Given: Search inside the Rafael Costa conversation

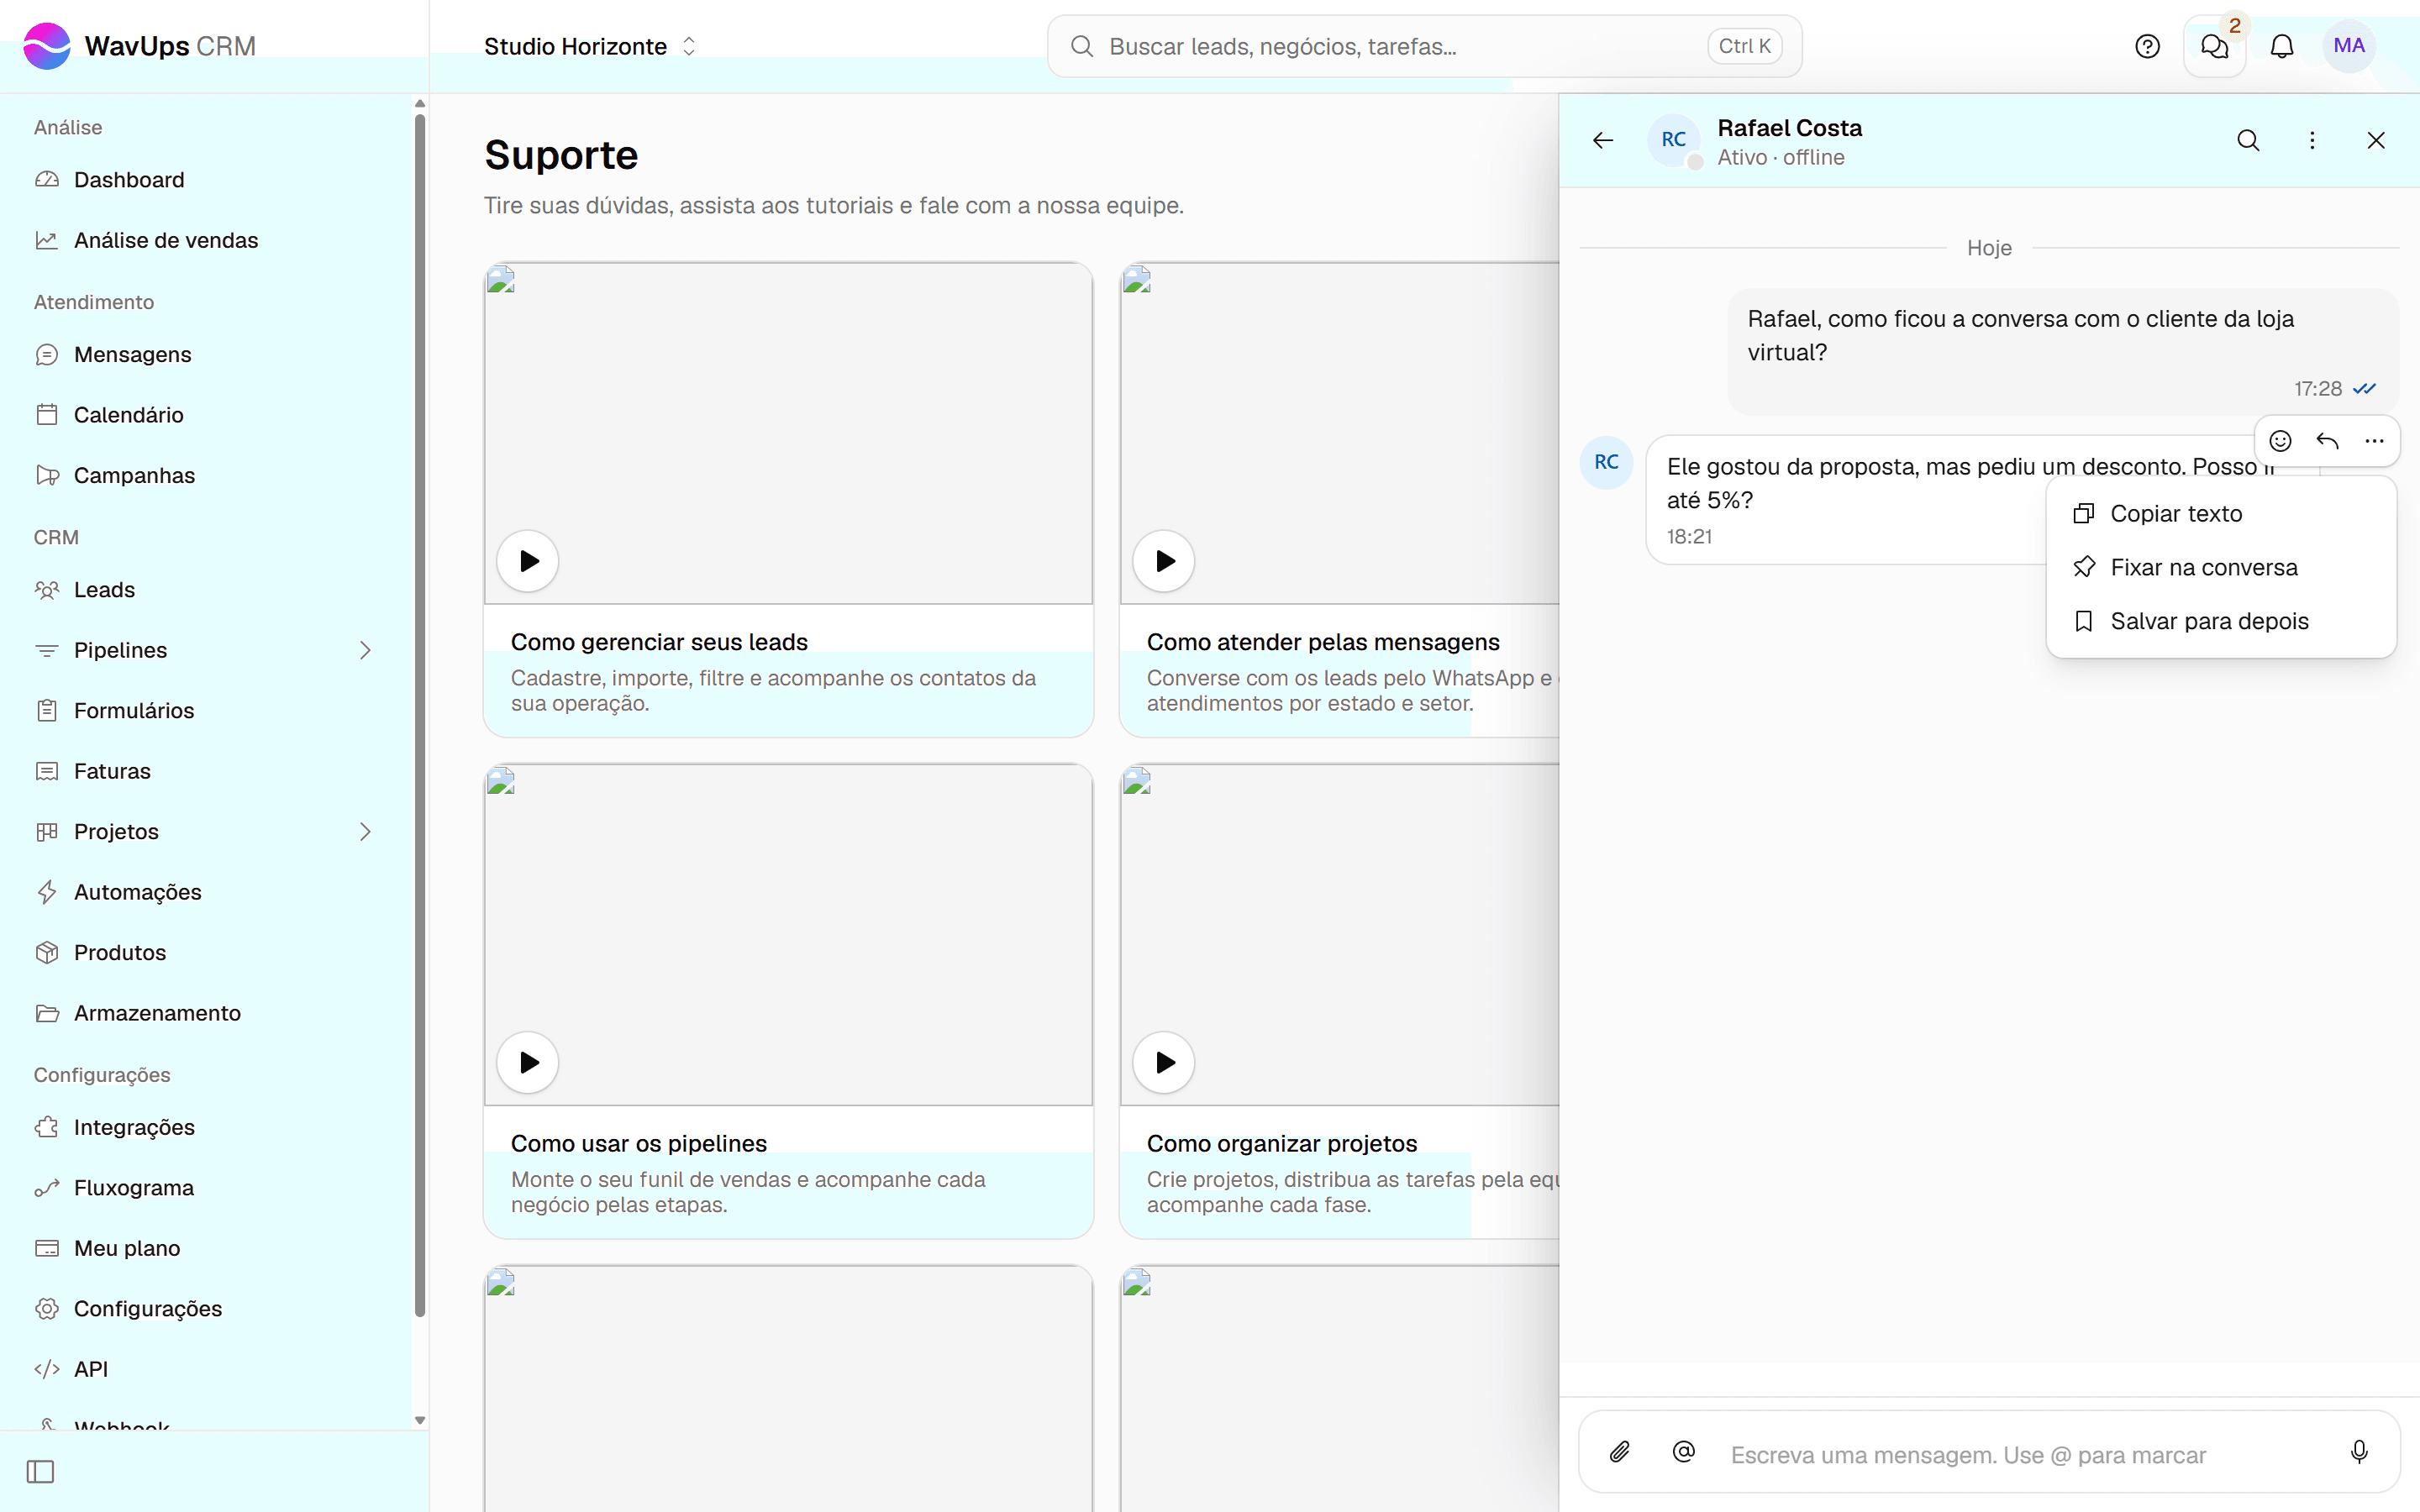Looking at the screenshot, I should [x=2248, y=140].
